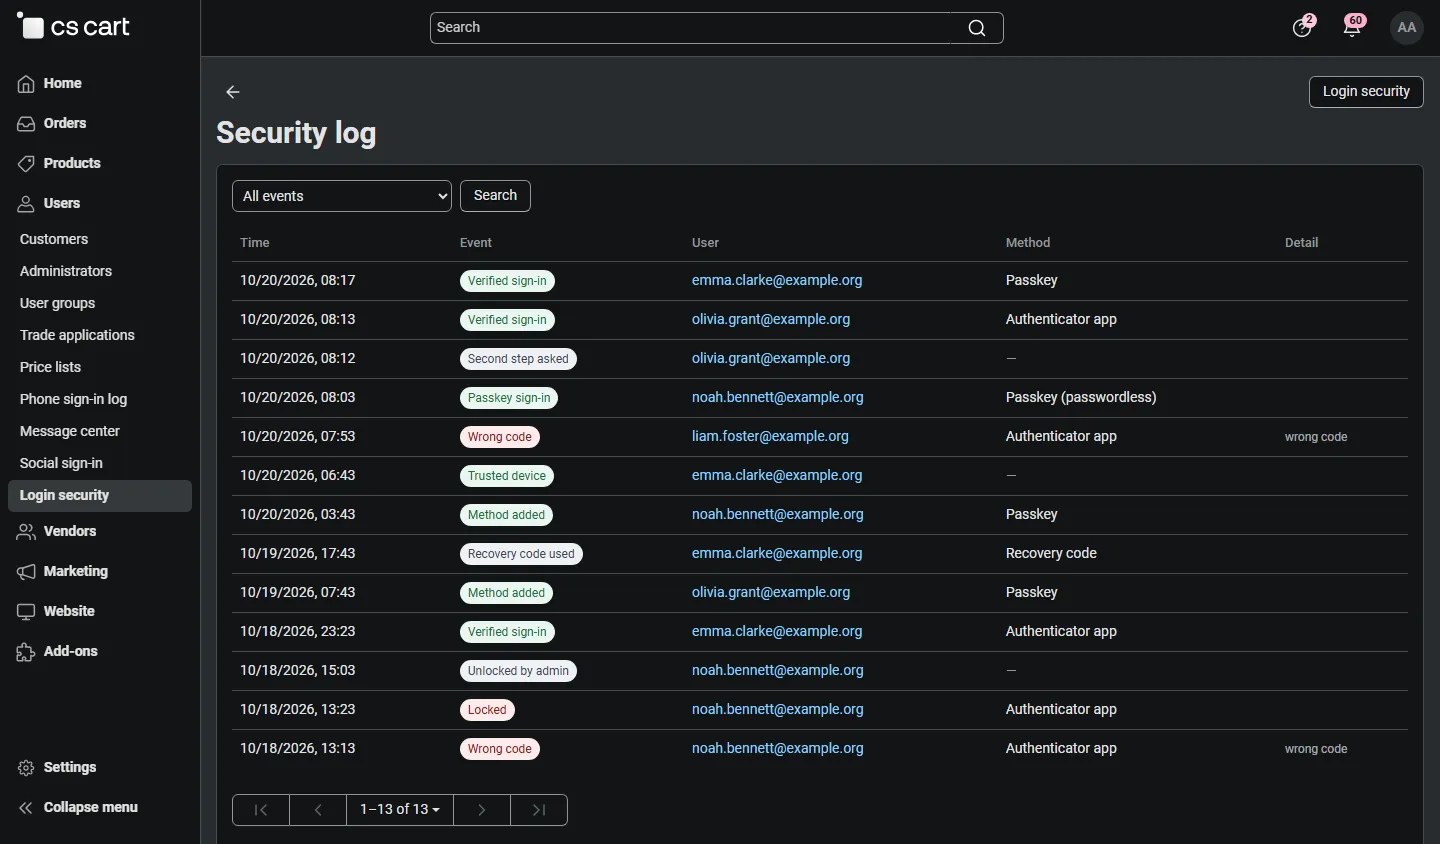1440x844 pixels.
Task: Open the 1–13 of 13 pagination dropdown
Action: pos(400,810)
